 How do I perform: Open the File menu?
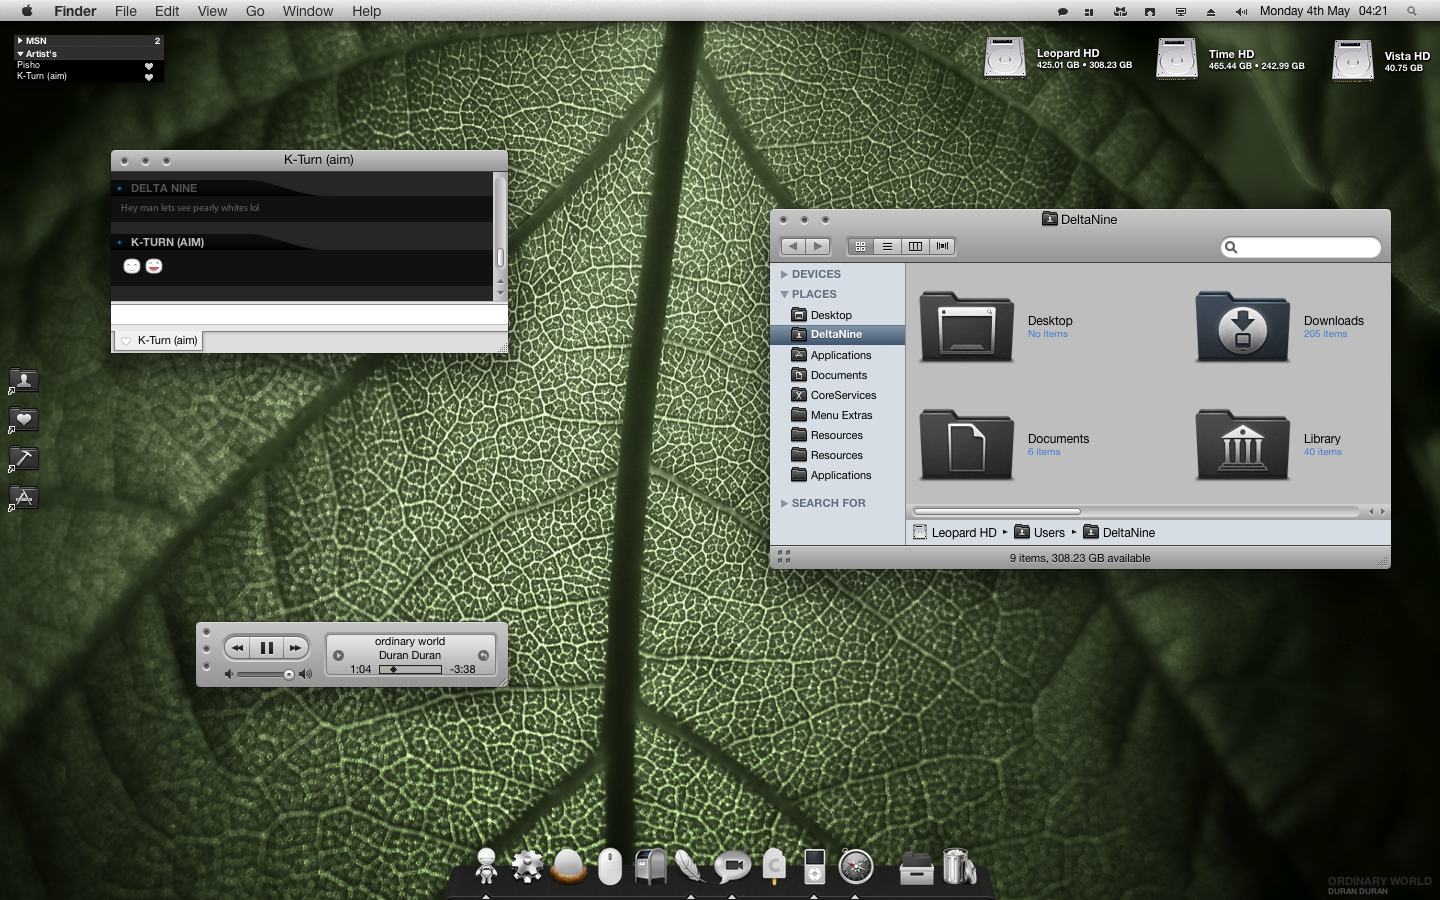[x=126, y=11]
